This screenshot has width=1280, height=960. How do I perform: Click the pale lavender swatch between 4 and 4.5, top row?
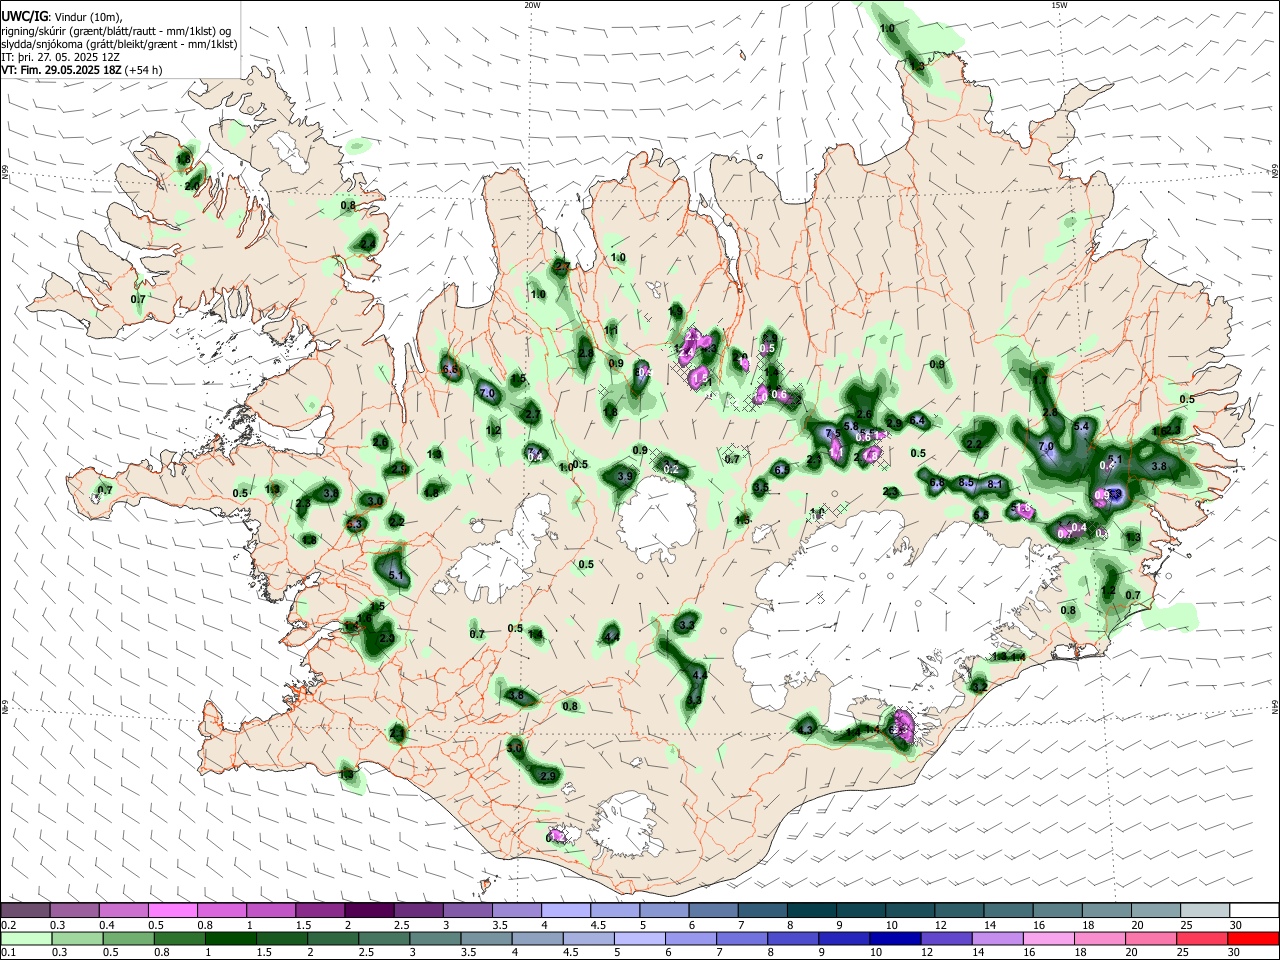(565, 911)
